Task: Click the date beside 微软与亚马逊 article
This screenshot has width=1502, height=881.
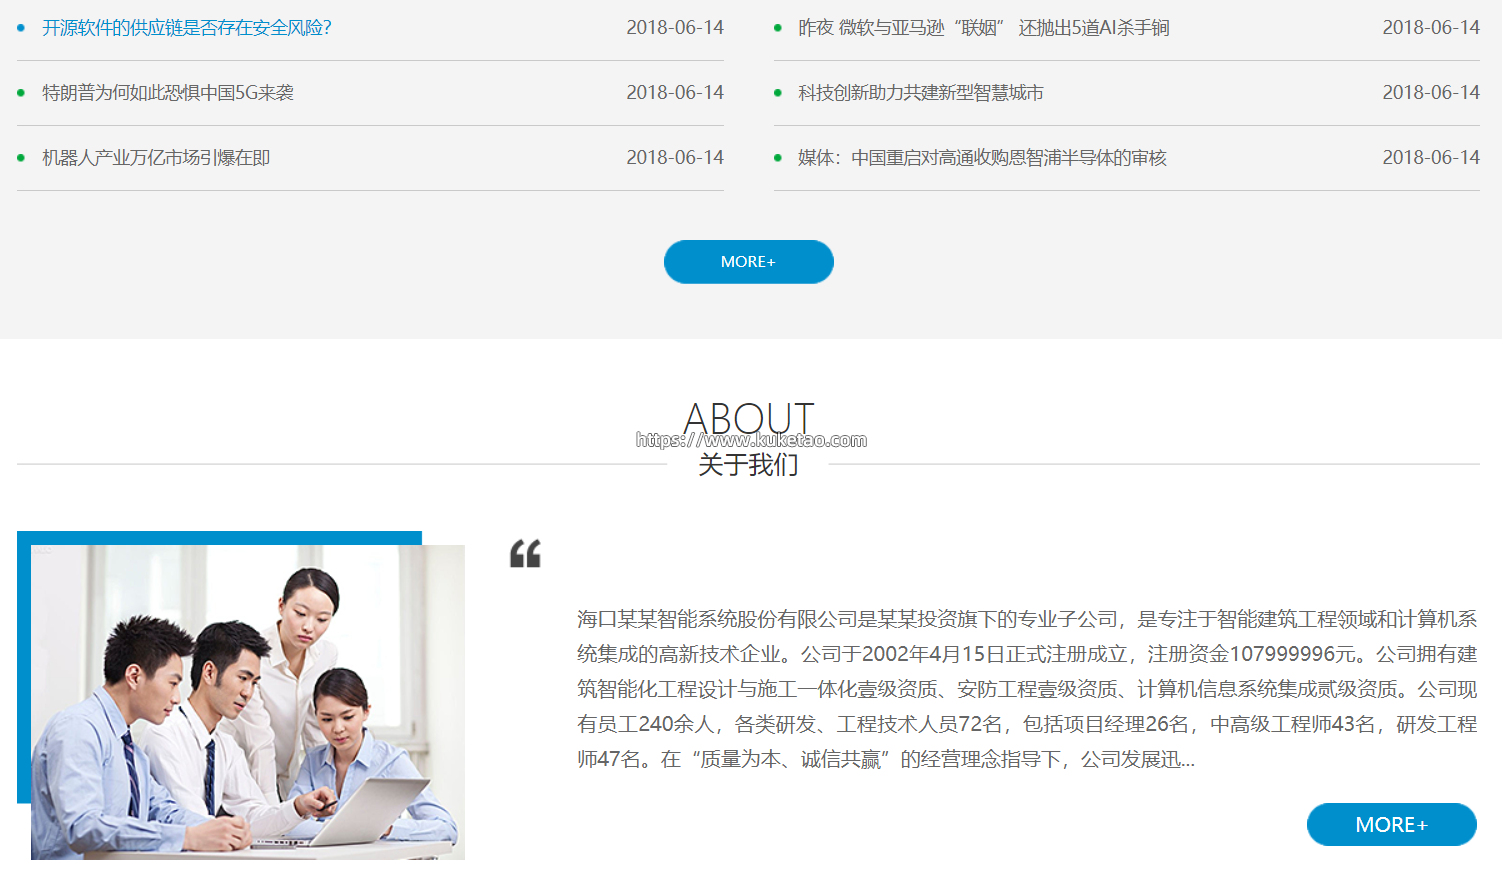Action: tap(1431, 28)
